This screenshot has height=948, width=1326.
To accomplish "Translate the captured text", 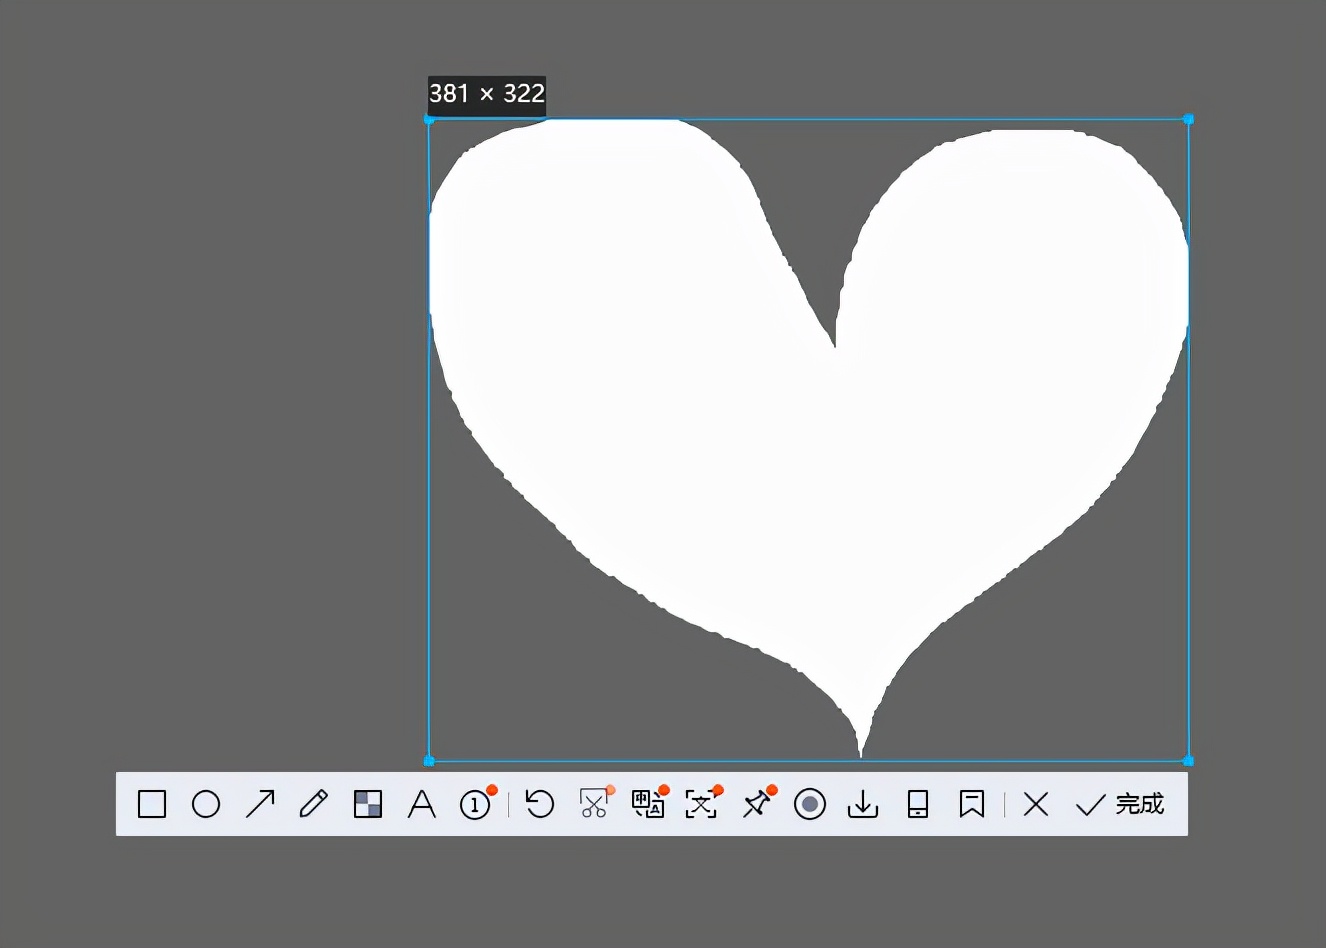I will click(648, 804).
